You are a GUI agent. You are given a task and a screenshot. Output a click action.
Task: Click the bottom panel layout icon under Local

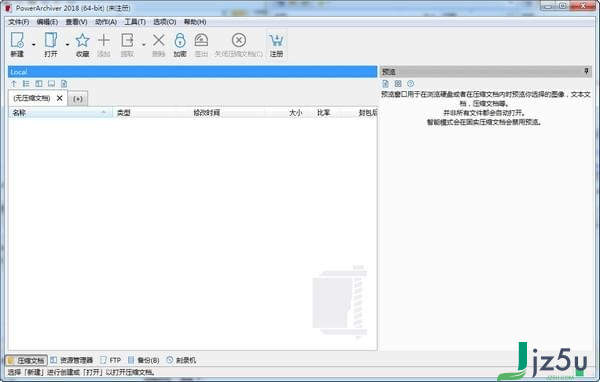pyautogui.click(x=51, y=83)
